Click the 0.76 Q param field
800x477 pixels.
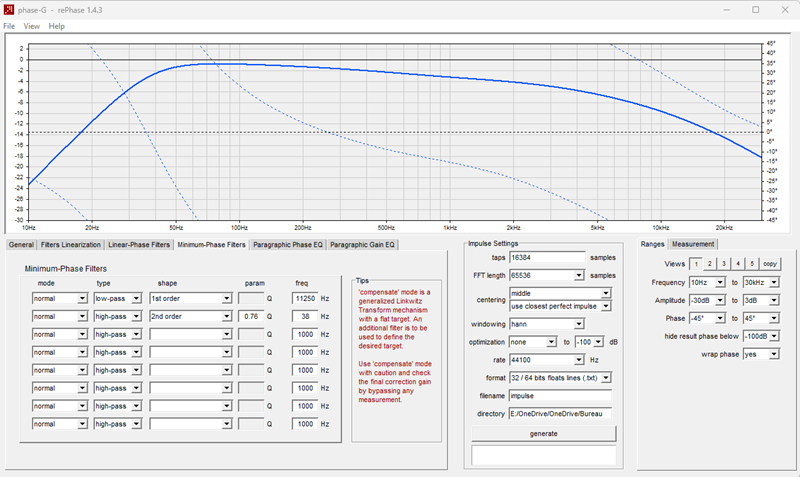click(251, 316)
